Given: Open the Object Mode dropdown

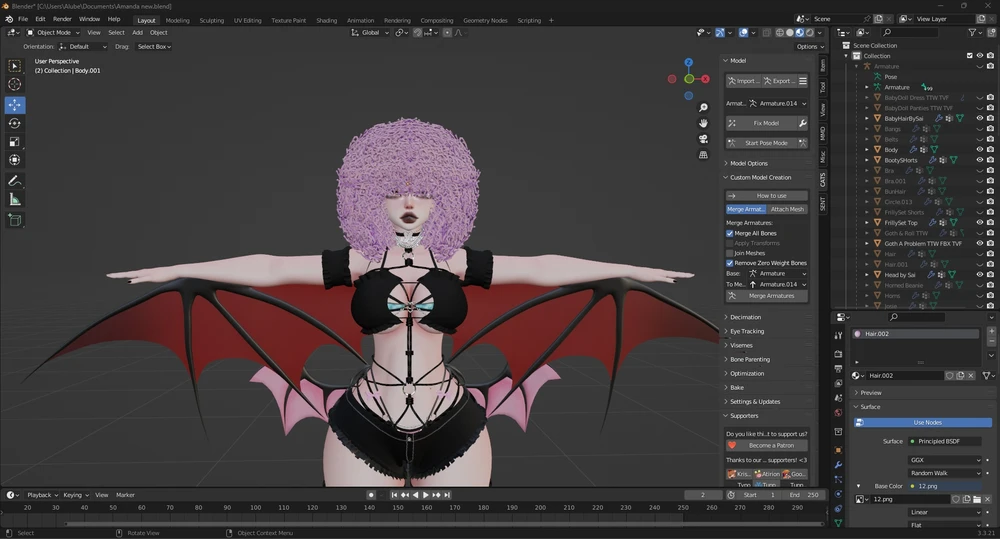Looking at the screenshot, I should [53, 33].
